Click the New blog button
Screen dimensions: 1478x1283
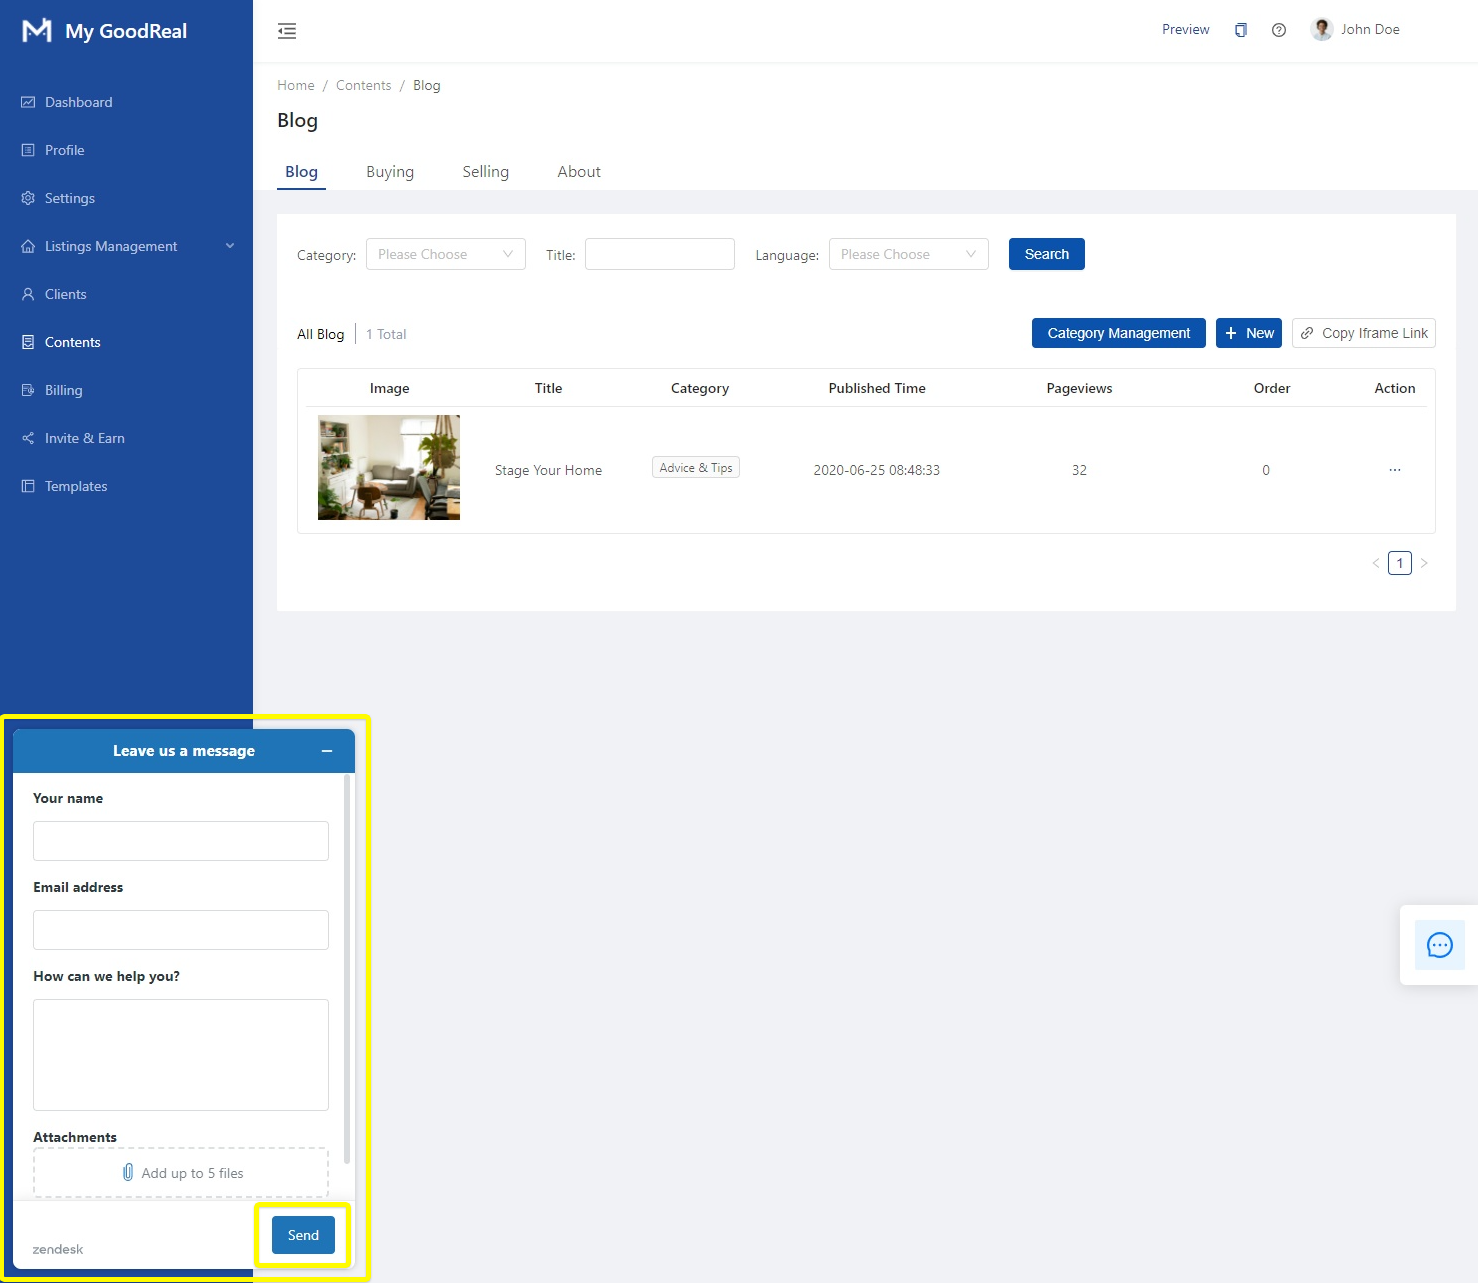[1248, 333]
